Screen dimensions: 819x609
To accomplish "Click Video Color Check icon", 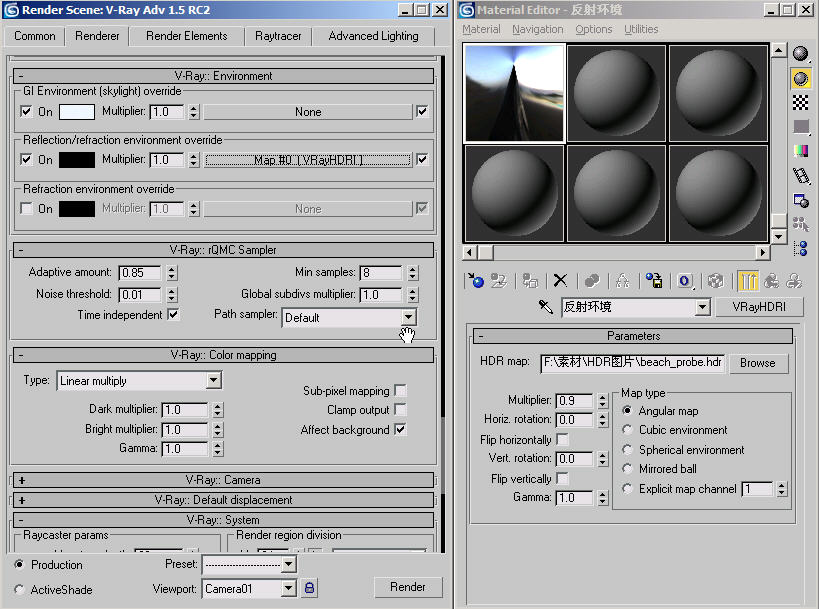I will tap(801, 151).
